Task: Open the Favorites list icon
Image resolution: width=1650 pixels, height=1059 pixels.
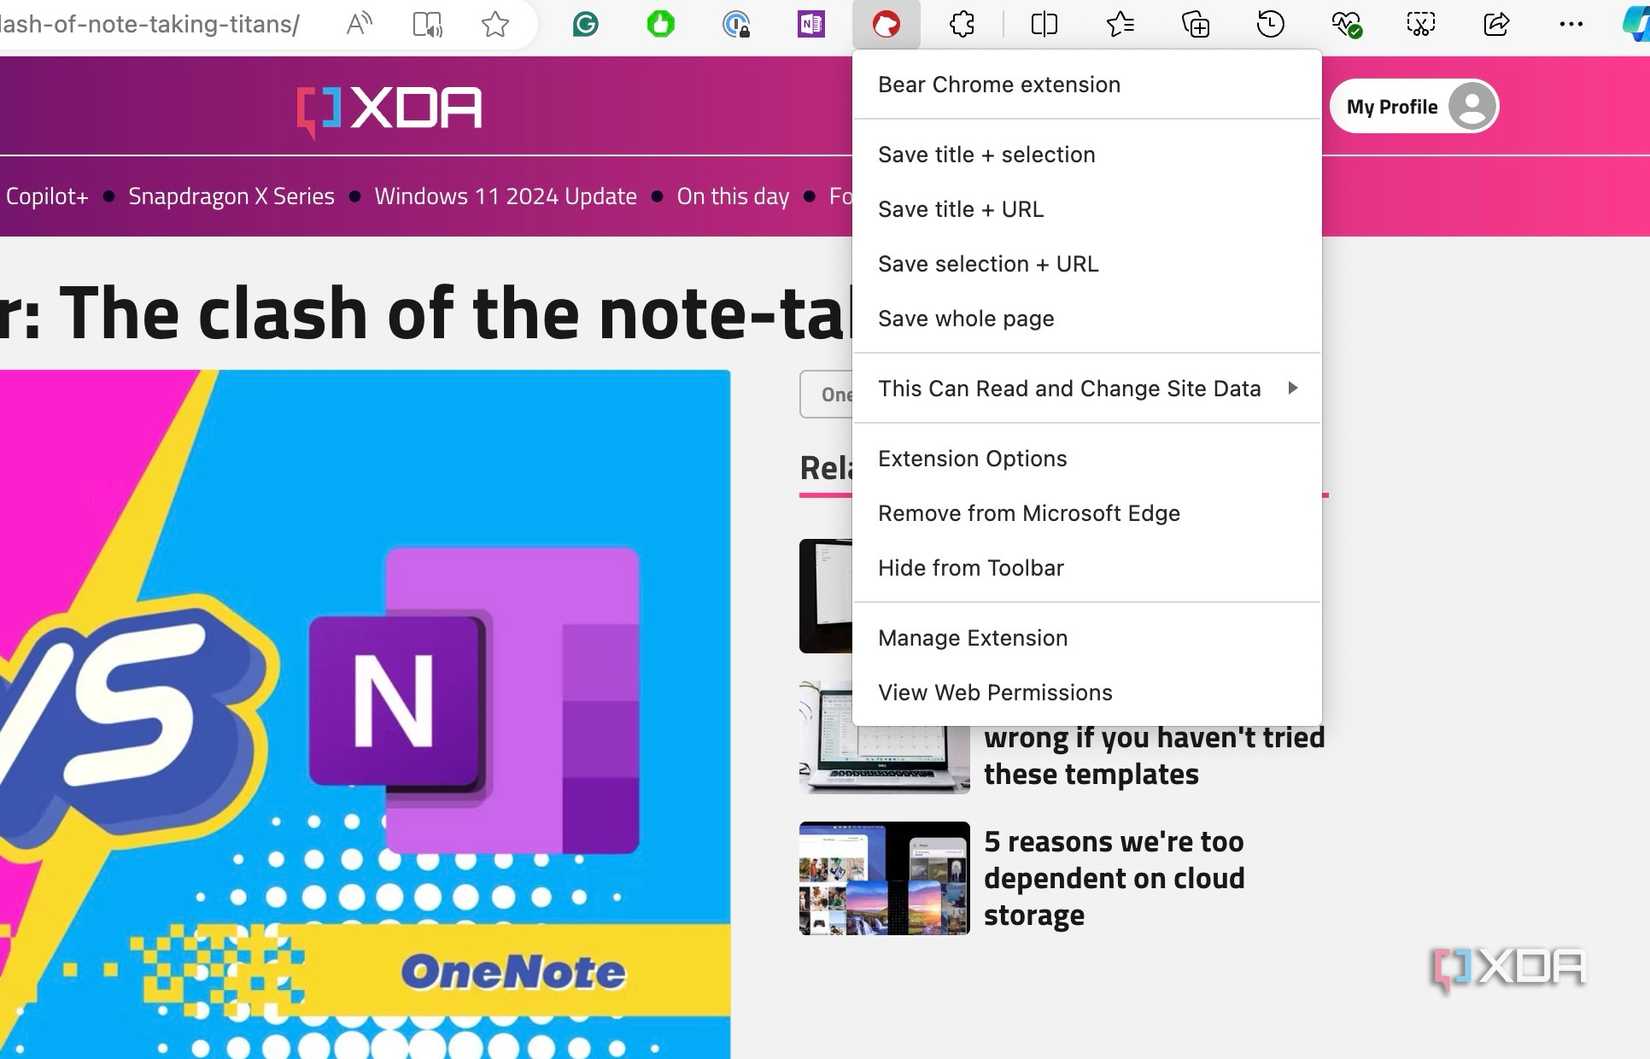Action: [1119, 24]
